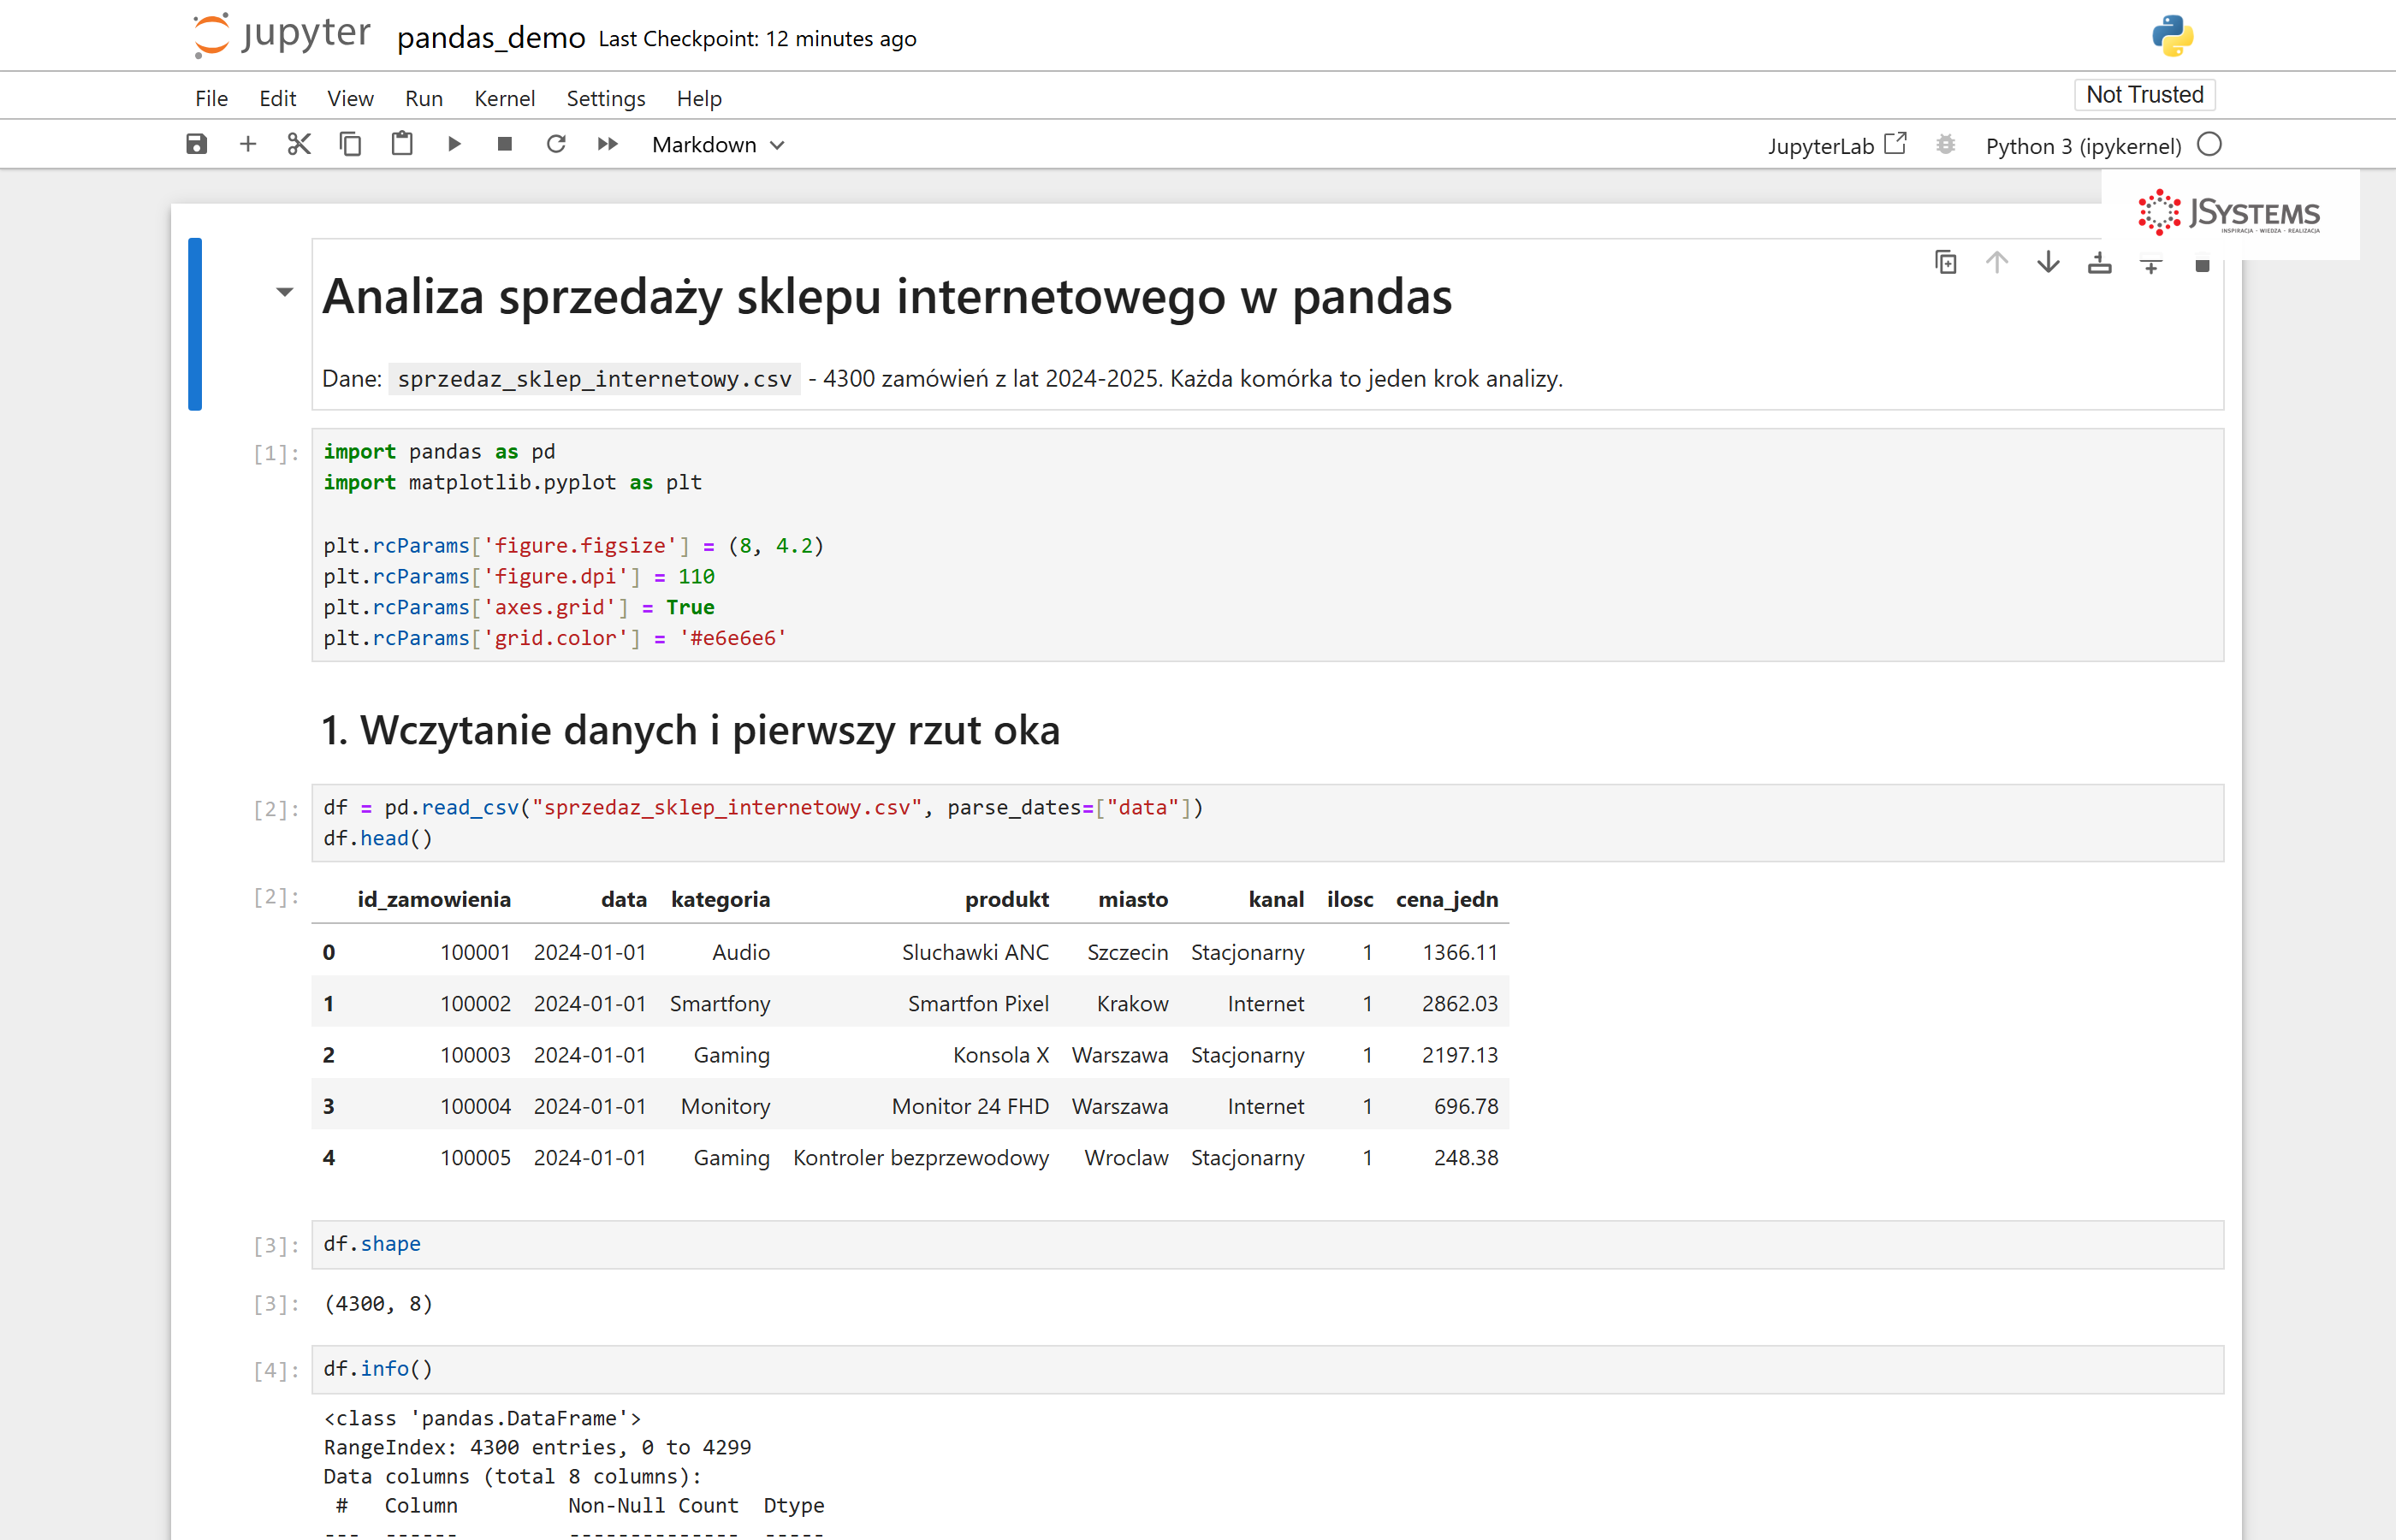This screenshot has width=2396, height=1540.
Task: Click the id_zamowienia column header
Action: coord(434,899)
